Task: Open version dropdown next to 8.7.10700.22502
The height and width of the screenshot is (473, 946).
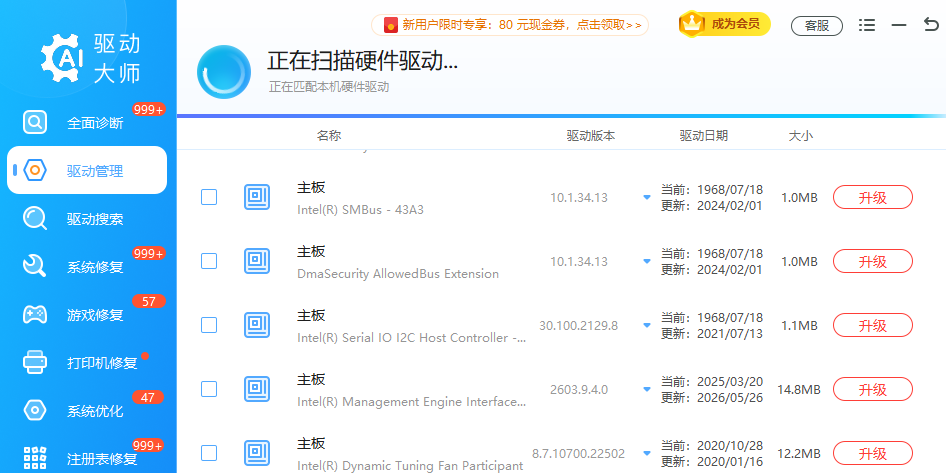Action: (647, 453)
